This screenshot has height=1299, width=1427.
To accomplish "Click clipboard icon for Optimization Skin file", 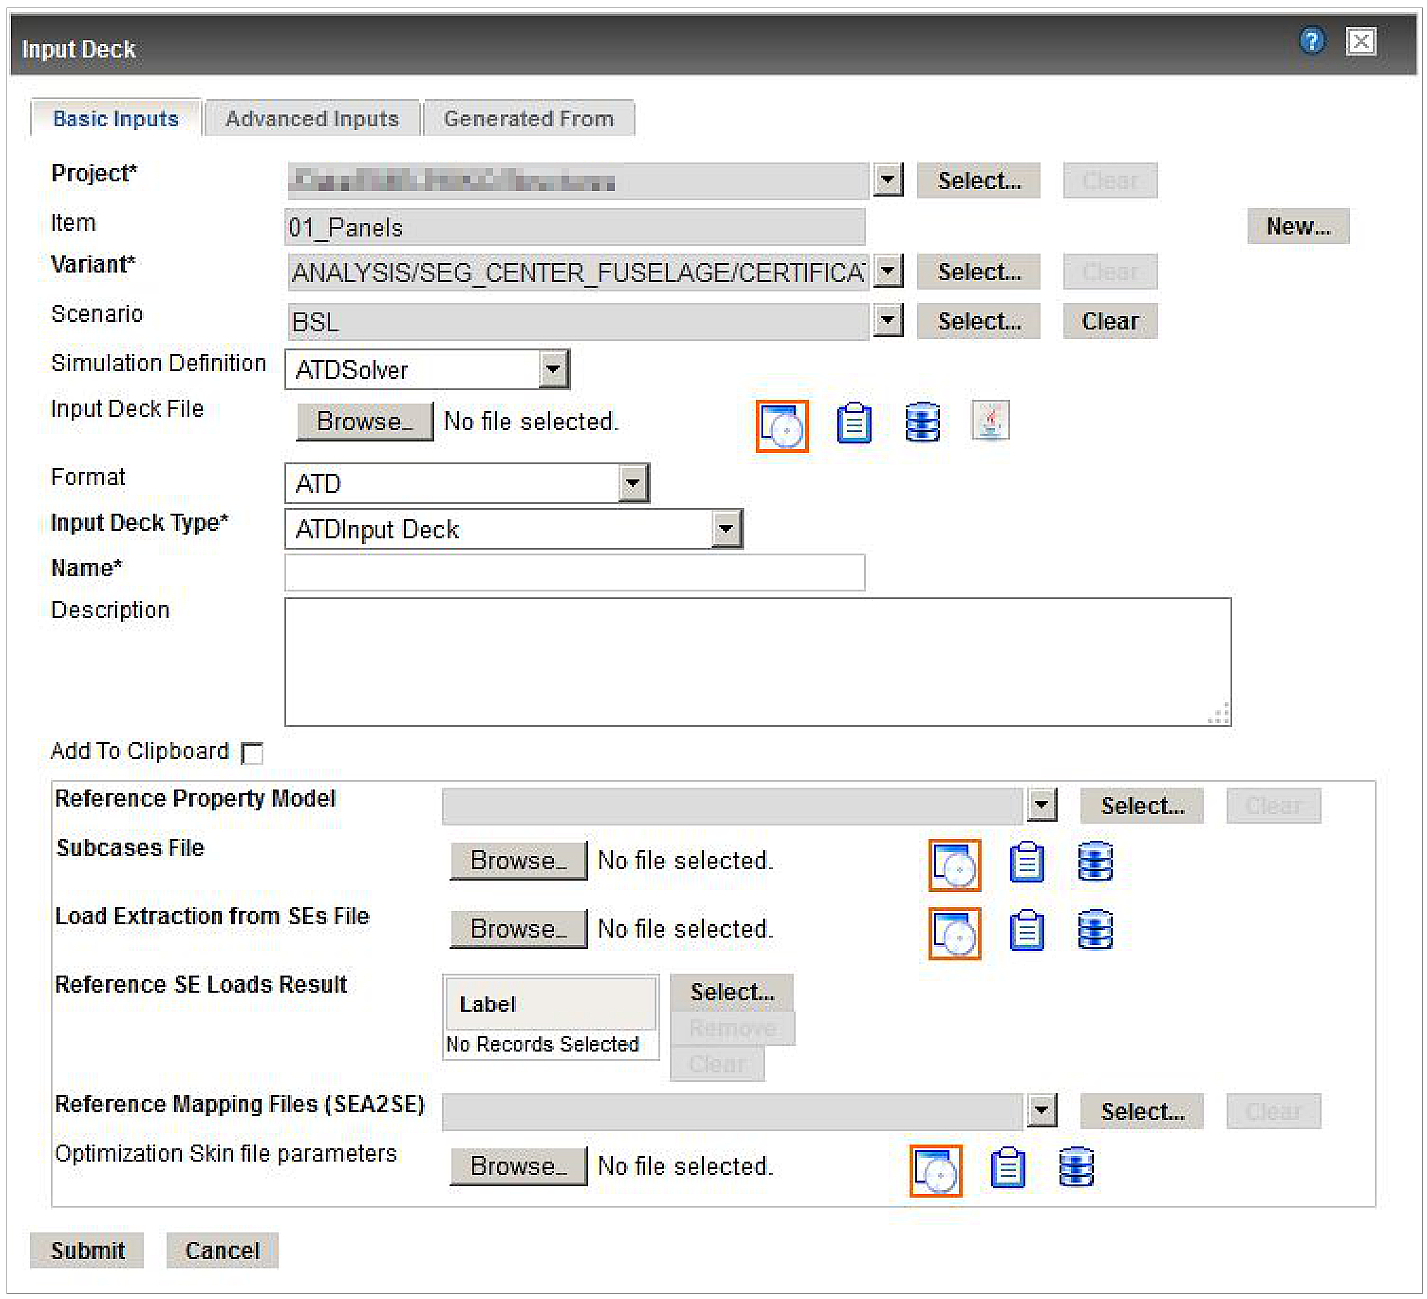I will [x=1008, y=1167].
